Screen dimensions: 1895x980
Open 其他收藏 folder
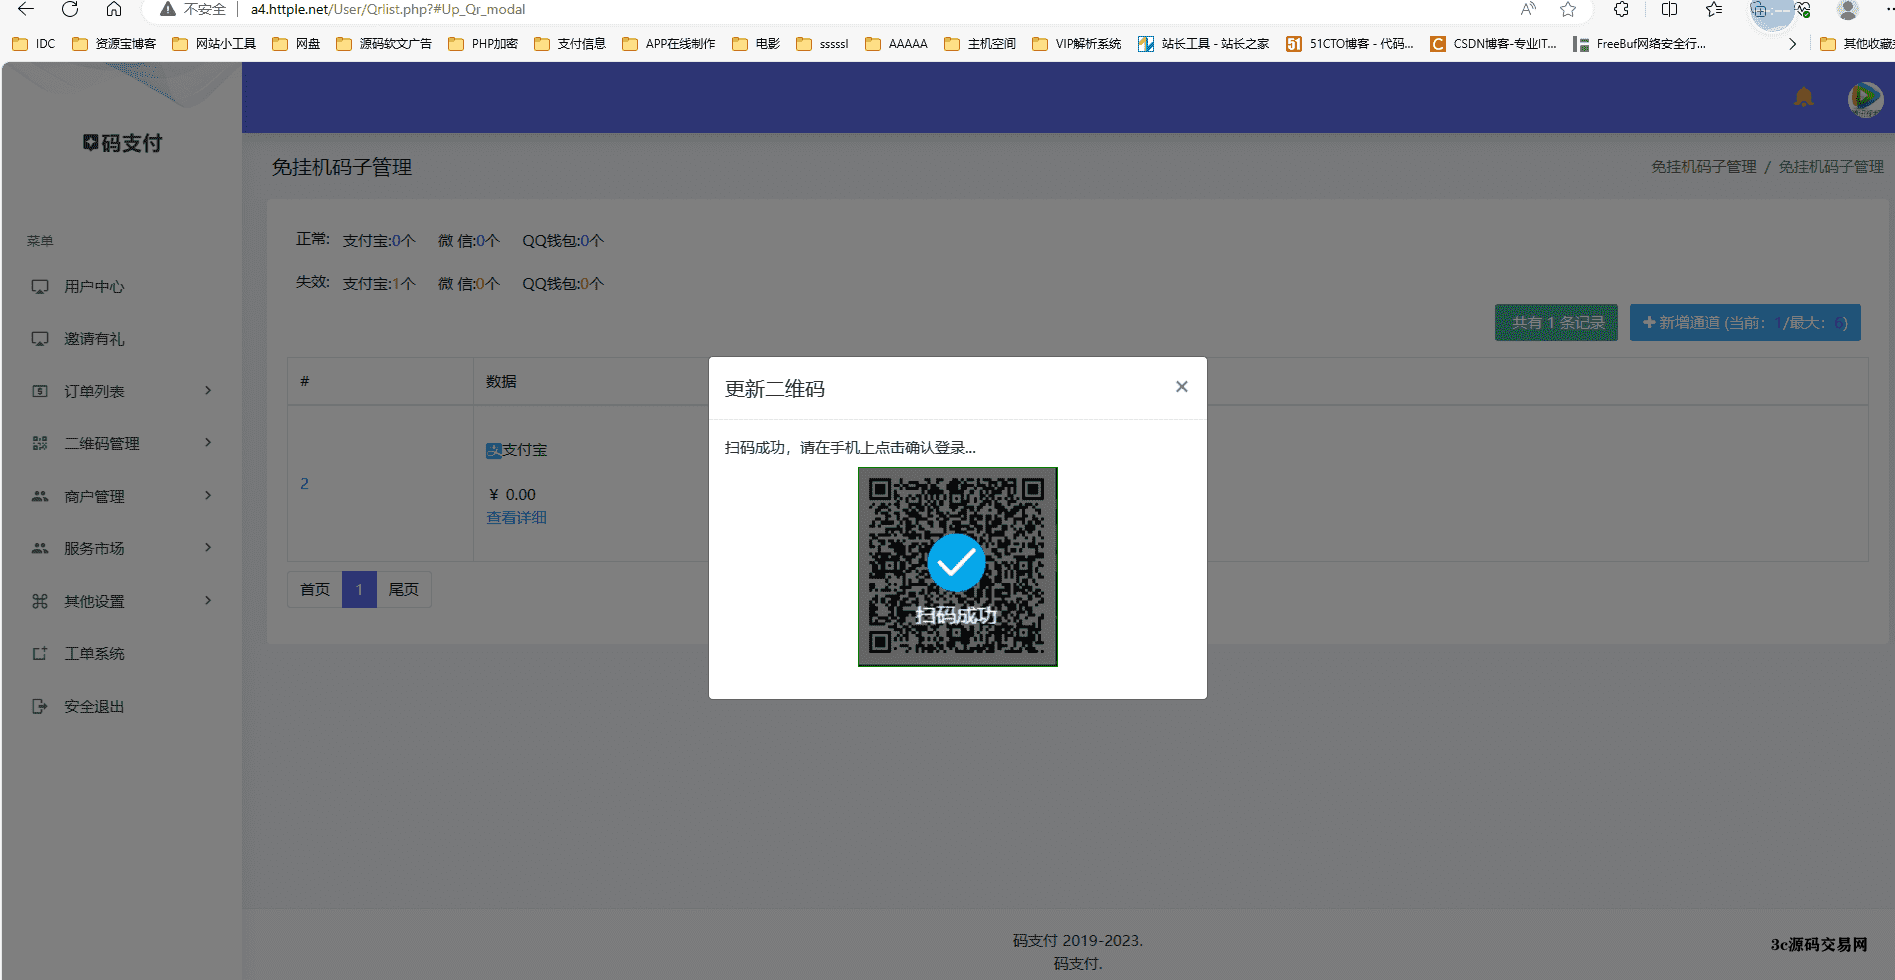click(x=1856, y=44)
